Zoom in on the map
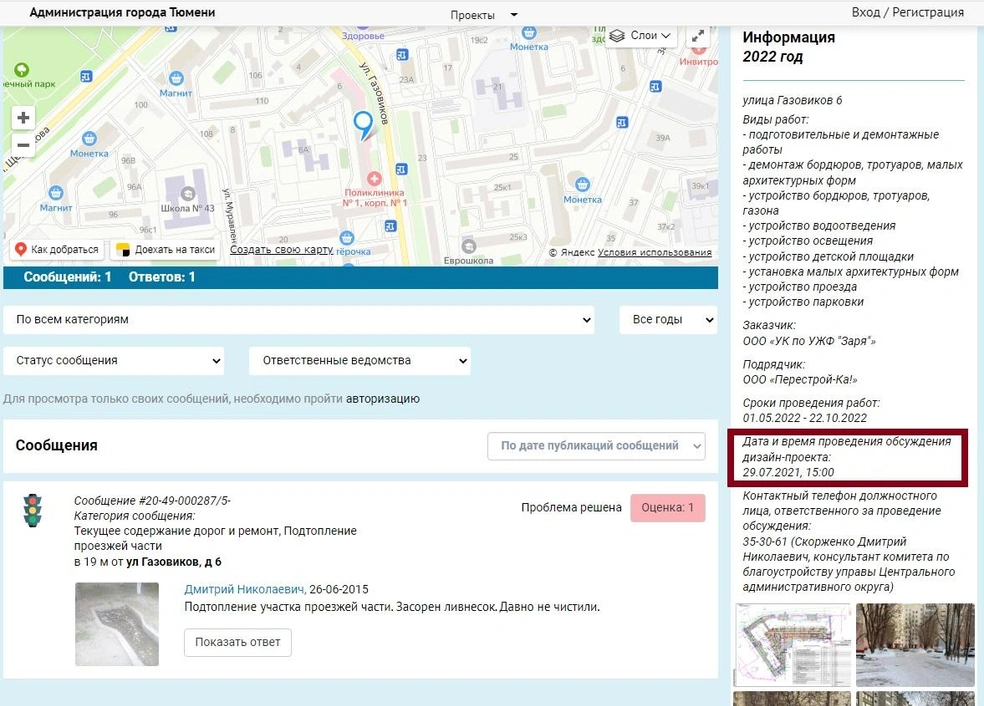The width and height of the screenshot is (984, 706). click(x=23, y=117)
